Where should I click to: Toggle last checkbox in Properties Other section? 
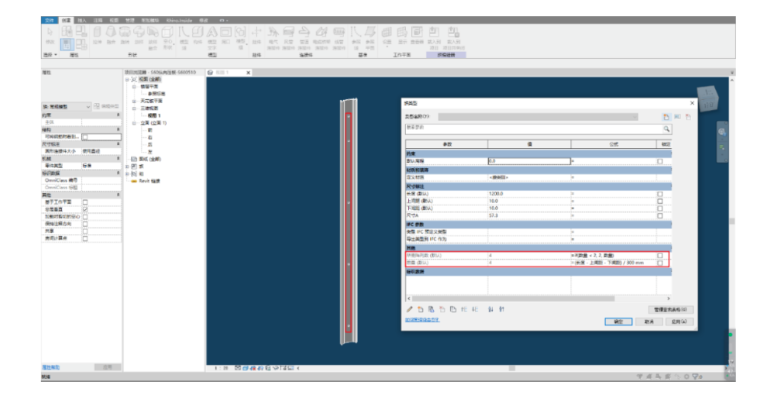[85, 238]
